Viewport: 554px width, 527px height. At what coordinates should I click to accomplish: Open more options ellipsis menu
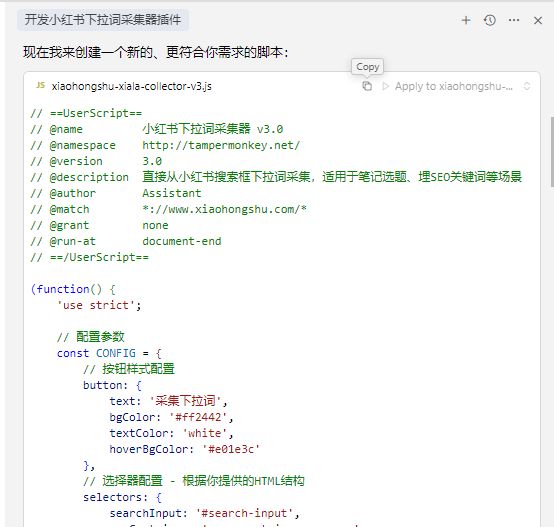[514, 20]
